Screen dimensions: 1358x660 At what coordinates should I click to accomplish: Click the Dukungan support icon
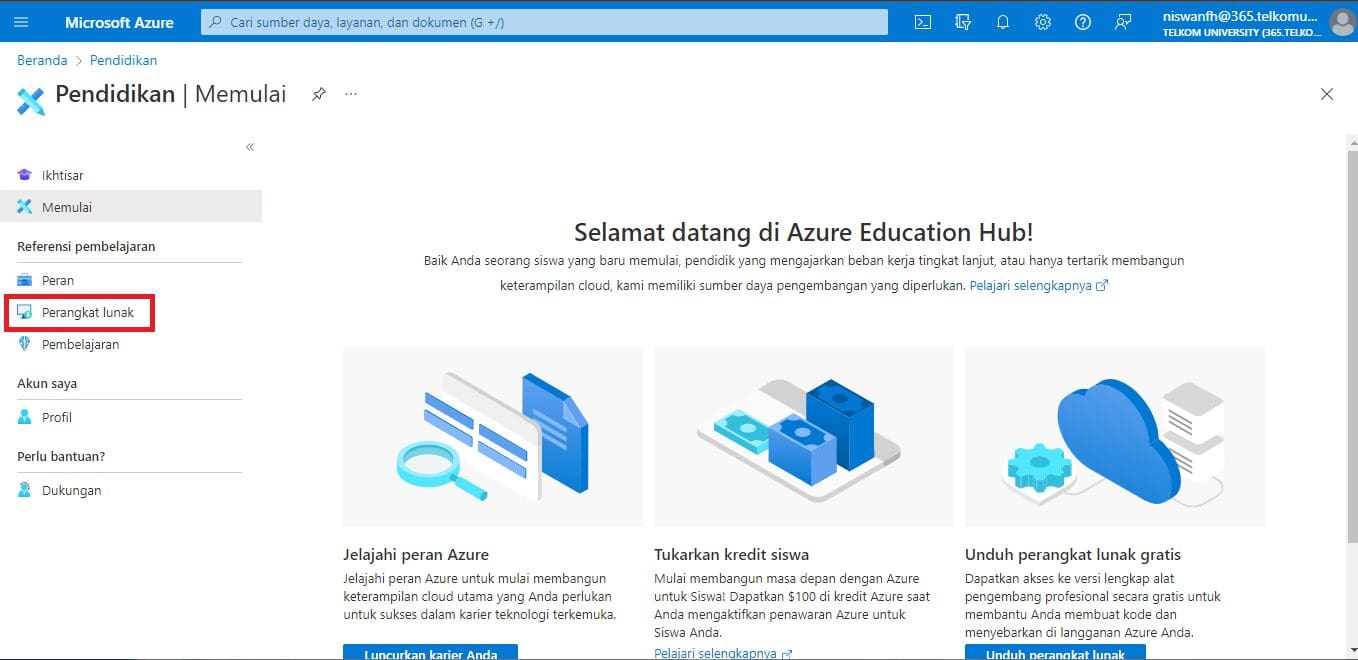pyautogui.click(x=25, y=490)
